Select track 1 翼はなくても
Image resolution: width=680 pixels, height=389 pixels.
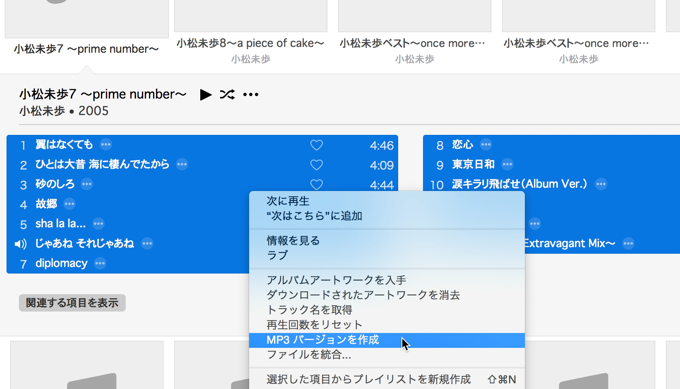(x=202, y=145)
